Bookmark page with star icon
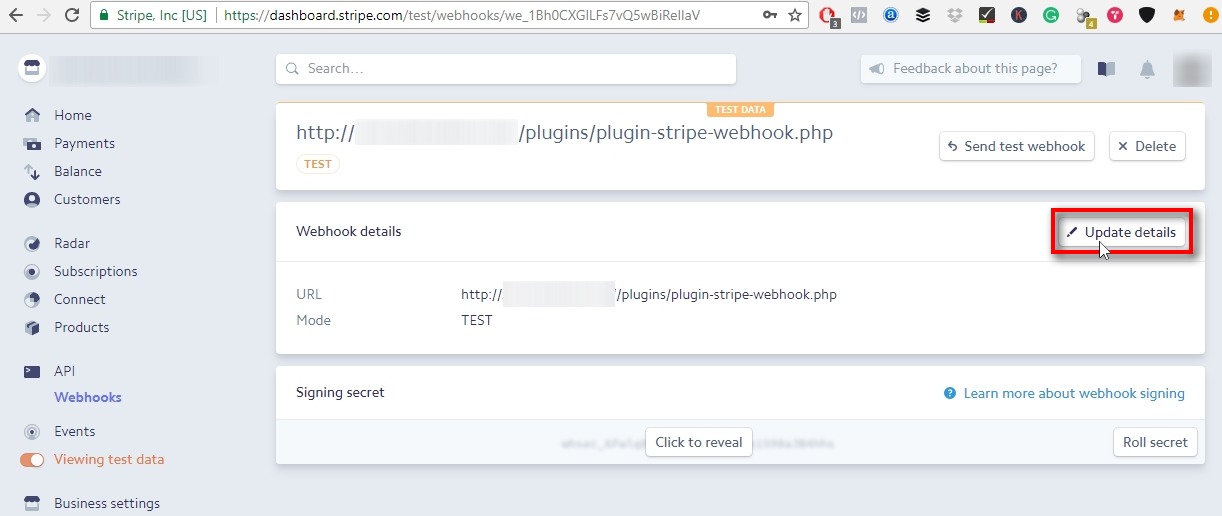The image size is (1222, 516). (x=795, y=15)
